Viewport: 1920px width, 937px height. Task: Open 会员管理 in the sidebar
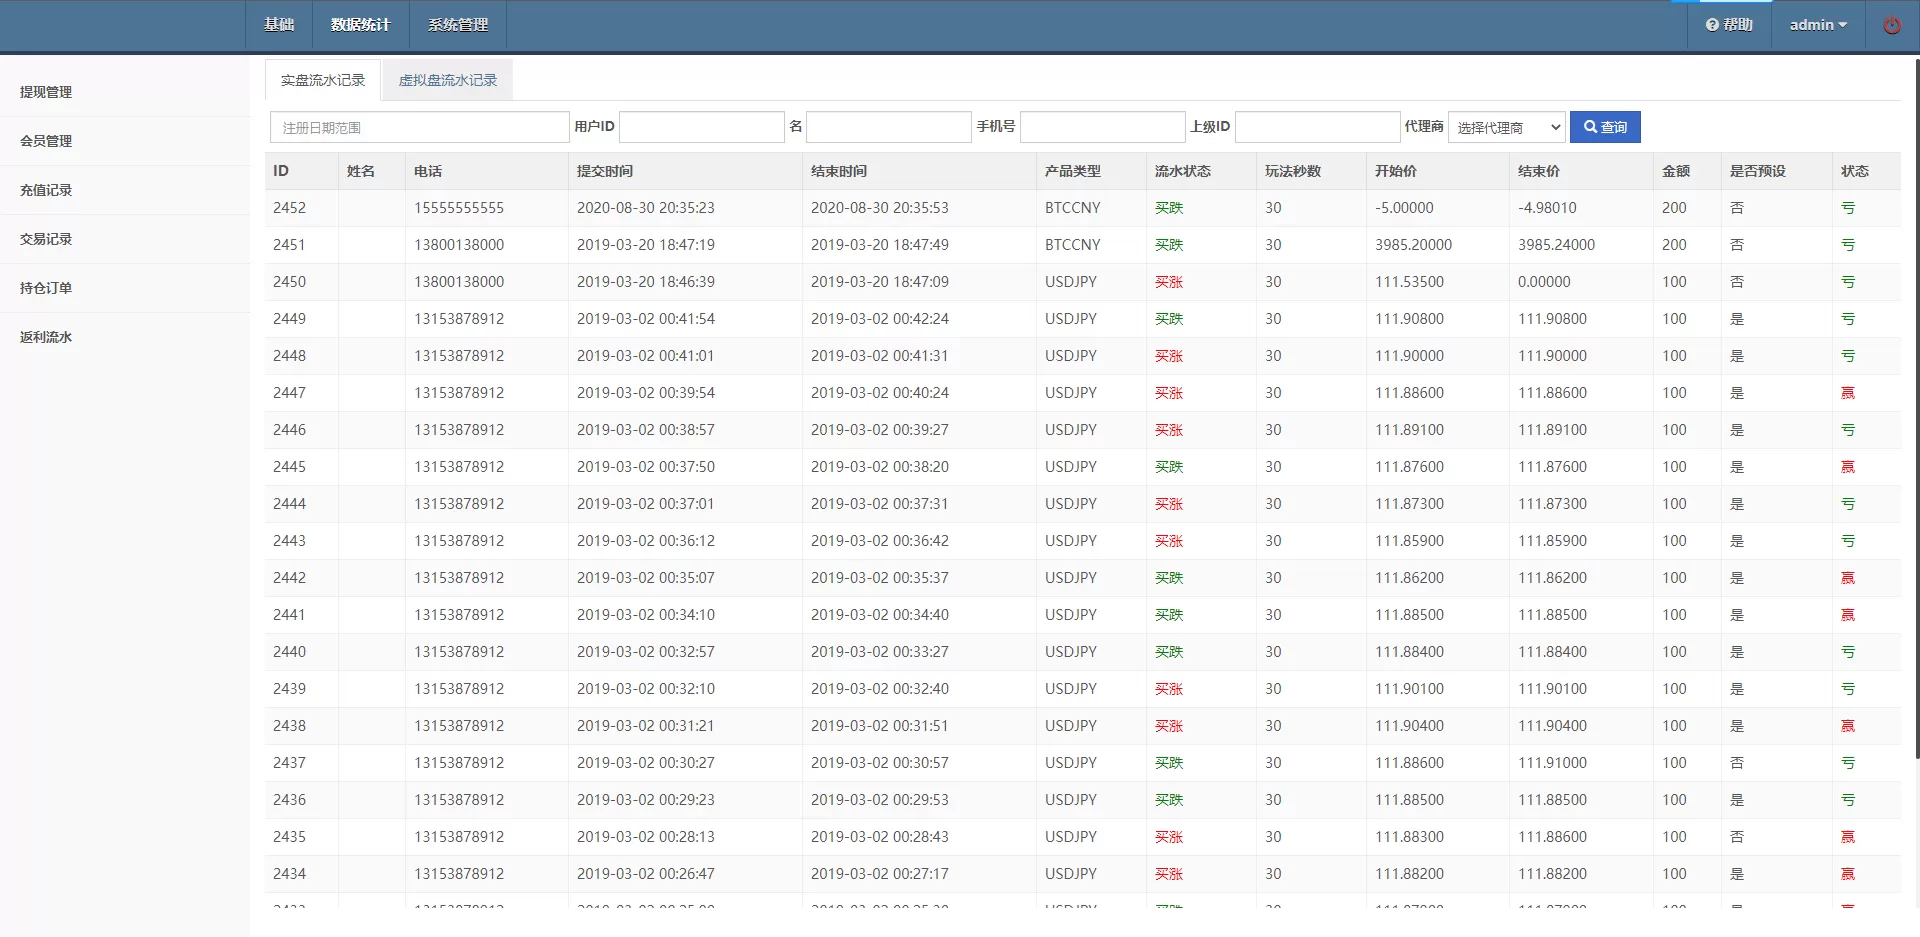46,141
